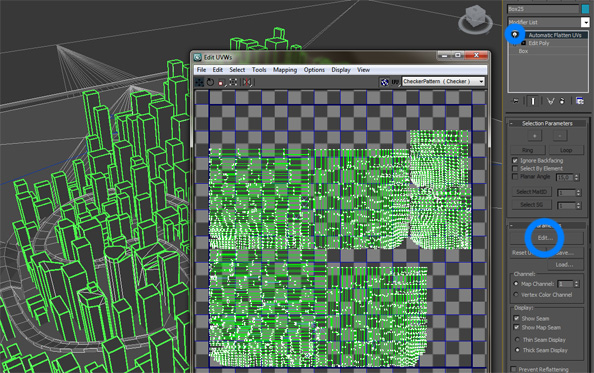Image resolution: width=594 pixels, height=373 pixels.
Task: Click the ViewCube in the viewport
Action: tap(475, 19)
